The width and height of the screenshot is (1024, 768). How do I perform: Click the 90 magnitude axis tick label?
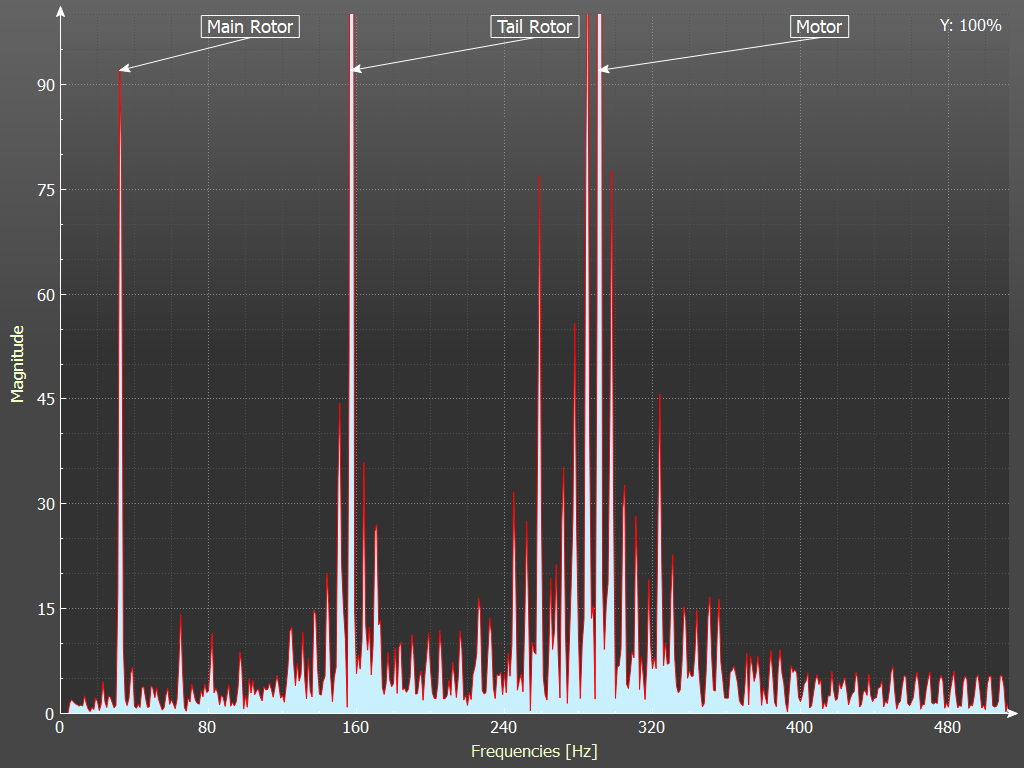[x=43, y=85]
